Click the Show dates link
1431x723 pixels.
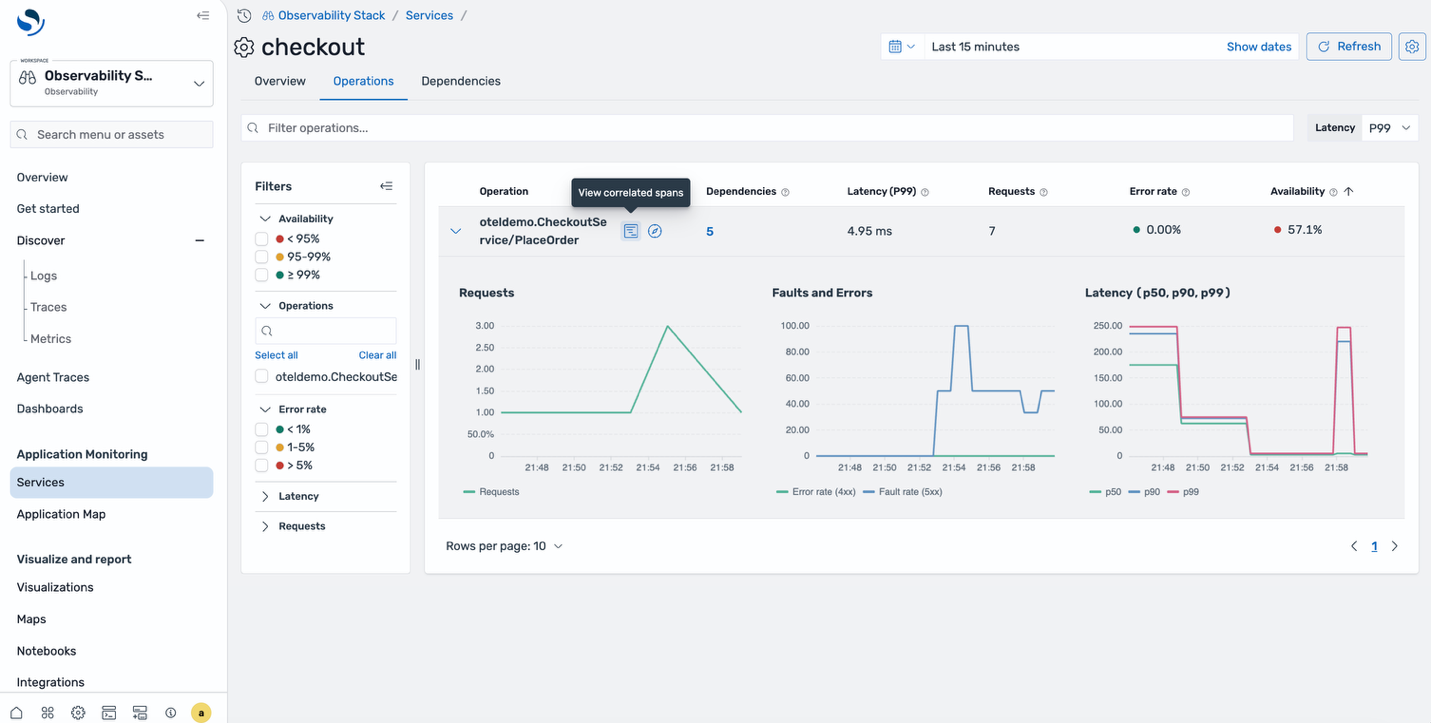click(1258, 46)
